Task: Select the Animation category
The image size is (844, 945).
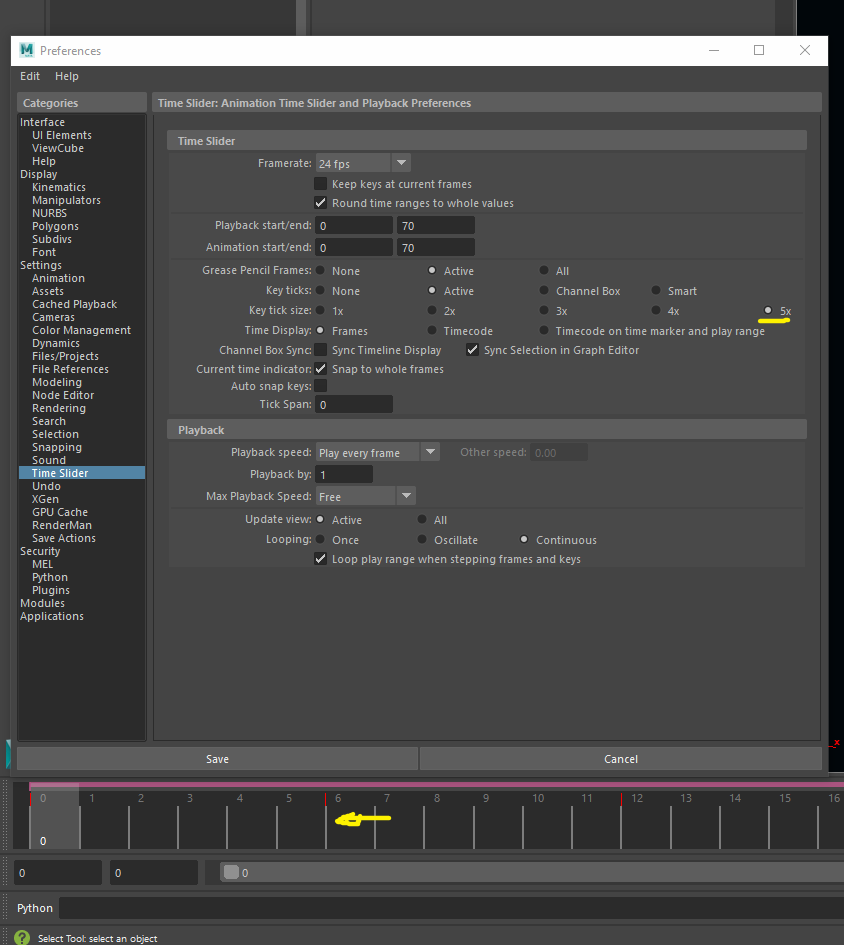Action: pyautogui.click(x=58, y=278)
